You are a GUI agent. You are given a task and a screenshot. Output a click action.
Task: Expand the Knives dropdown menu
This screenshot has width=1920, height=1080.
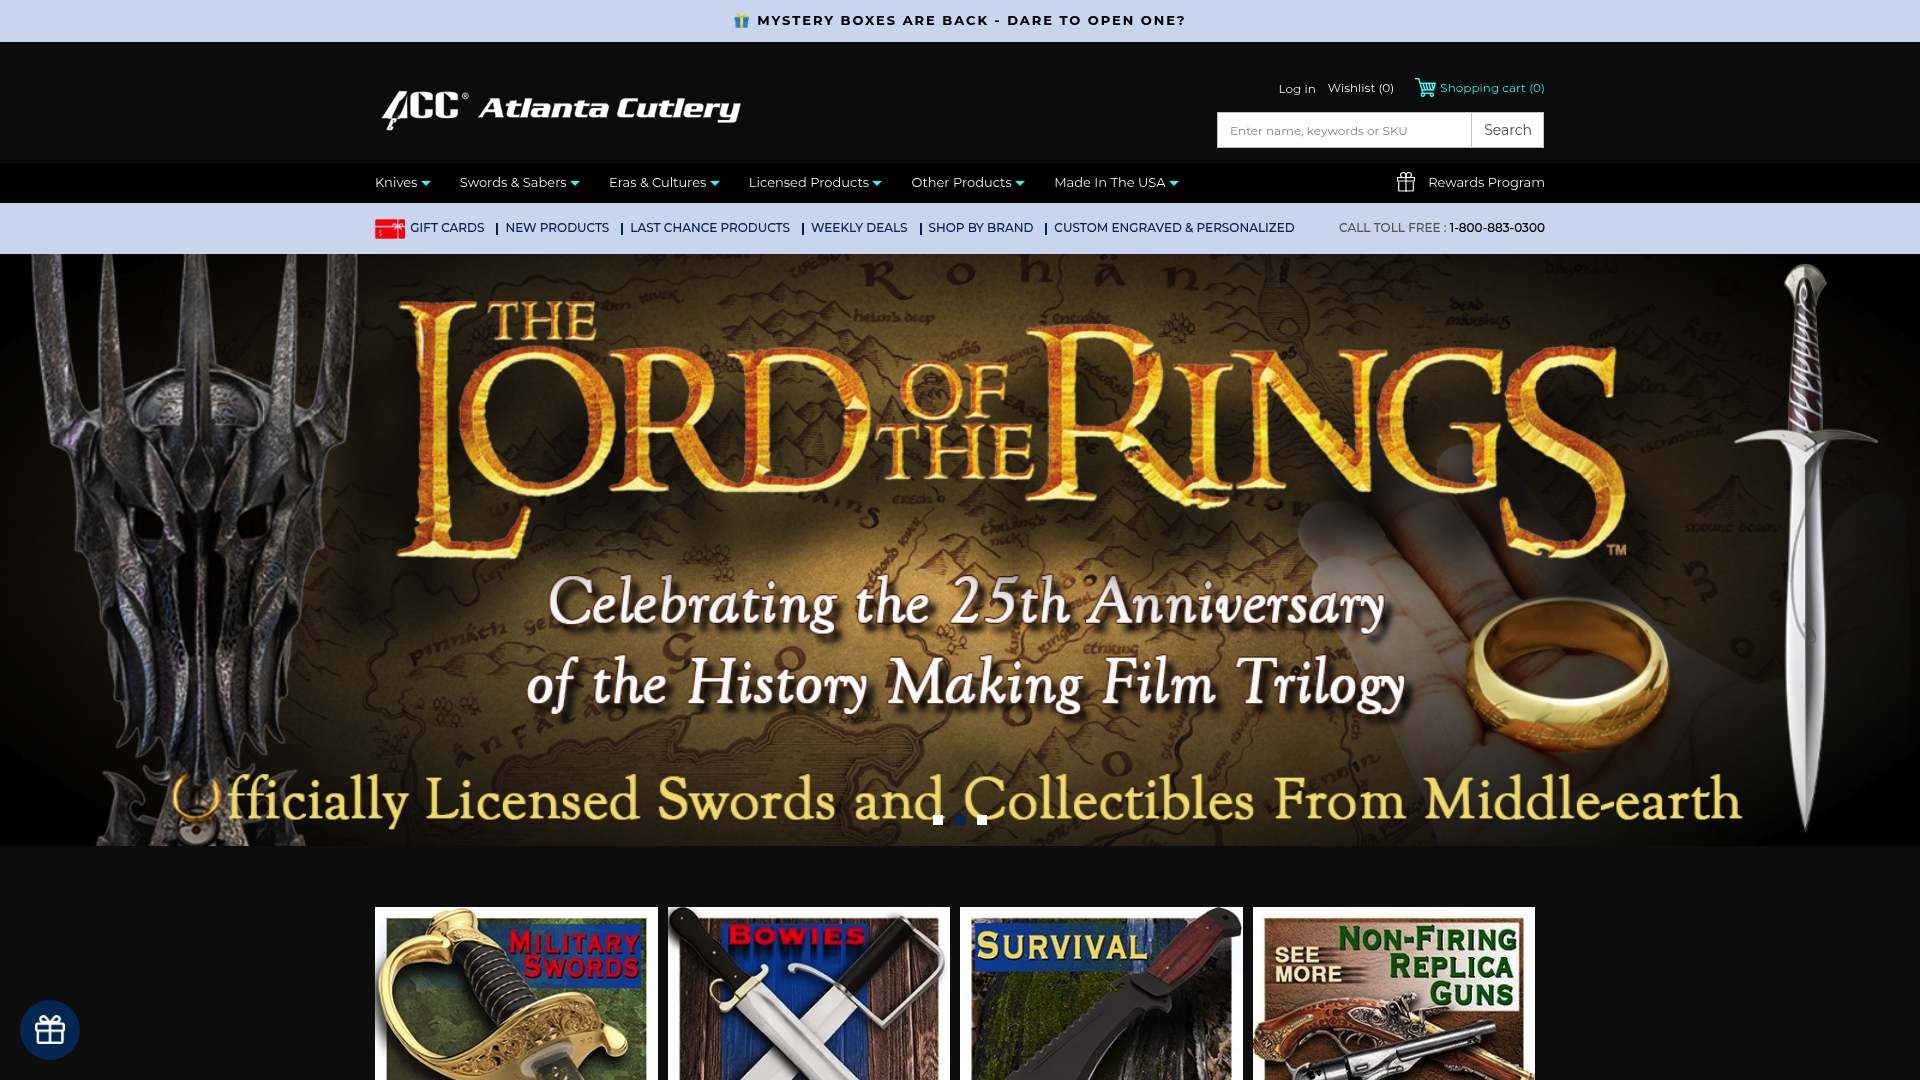403,183
